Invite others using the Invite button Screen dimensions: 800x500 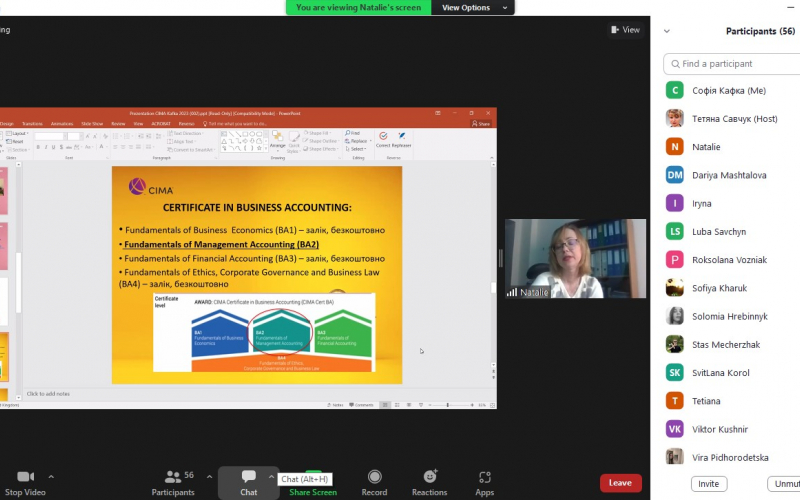(x=709, y=484)
